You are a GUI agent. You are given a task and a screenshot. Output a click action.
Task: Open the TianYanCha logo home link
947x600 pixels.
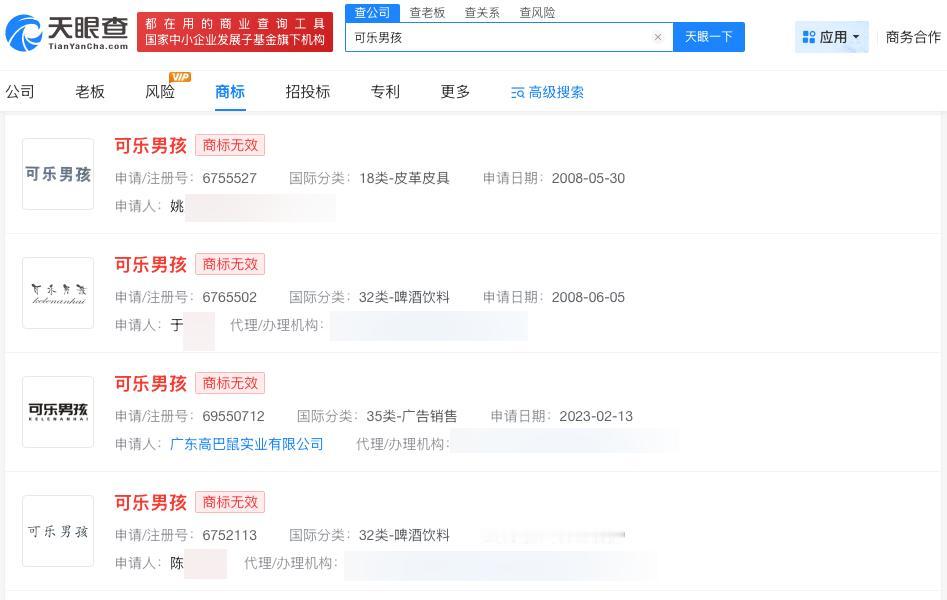click(x=67, y=32)
